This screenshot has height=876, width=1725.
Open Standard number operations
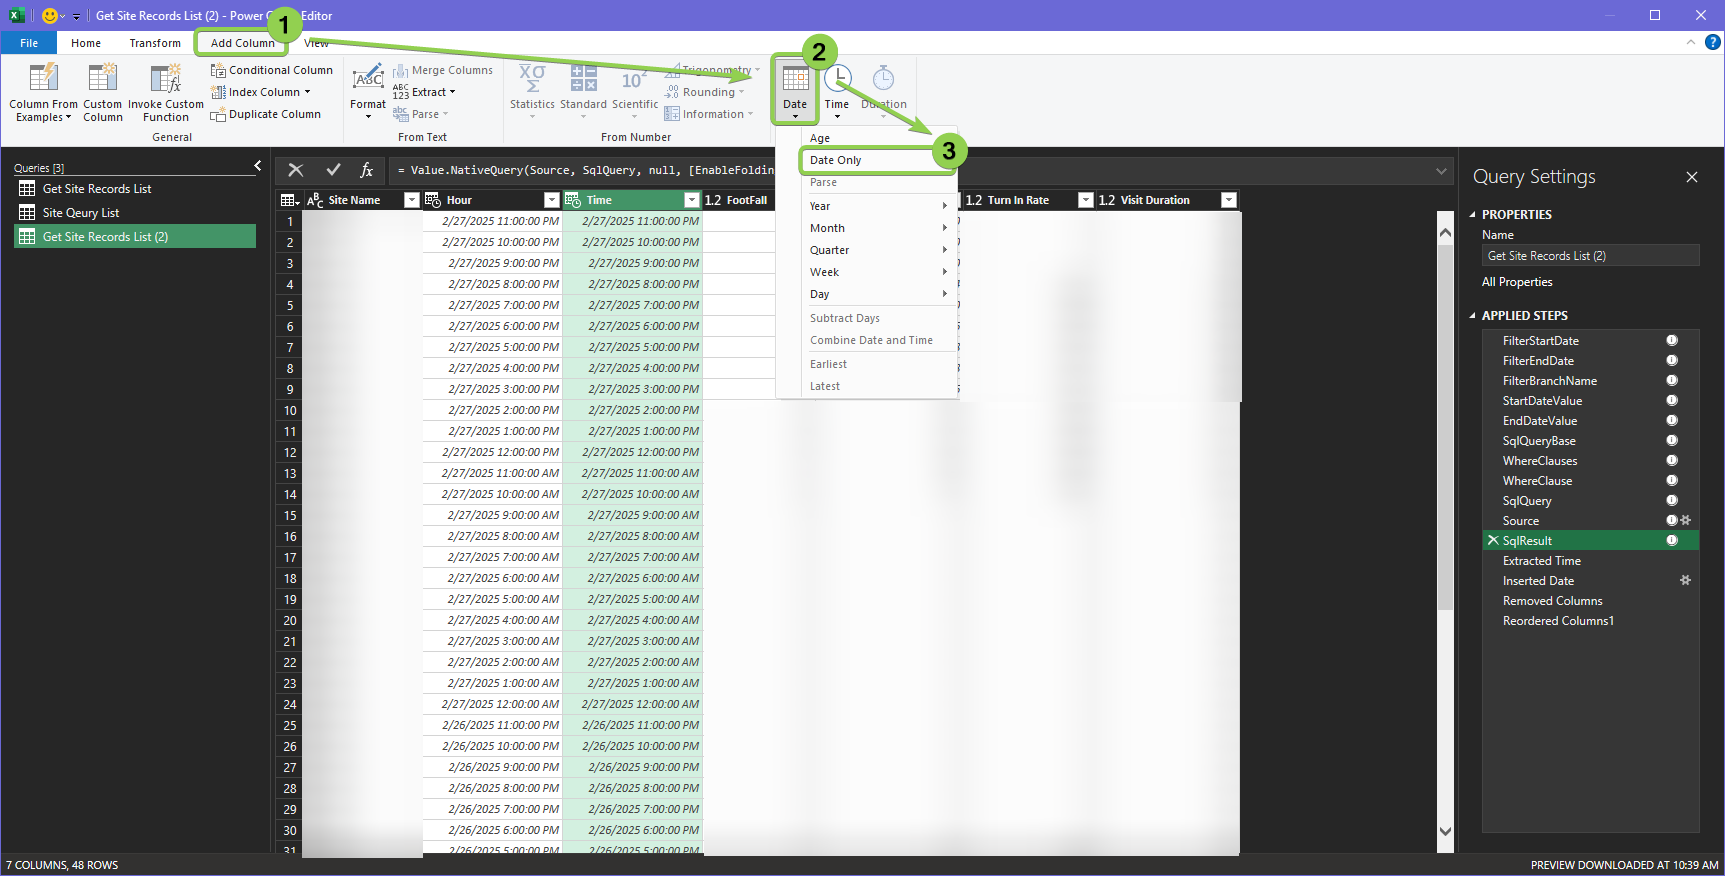click(583, 91)
